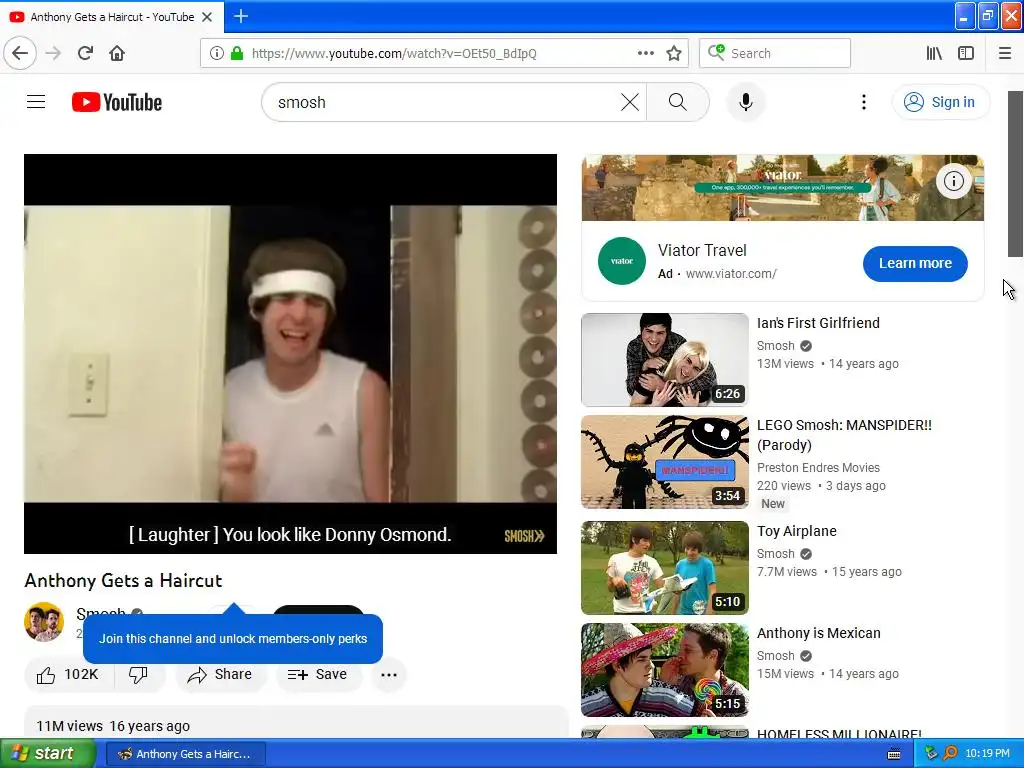Reload the current page

(85, 53)
